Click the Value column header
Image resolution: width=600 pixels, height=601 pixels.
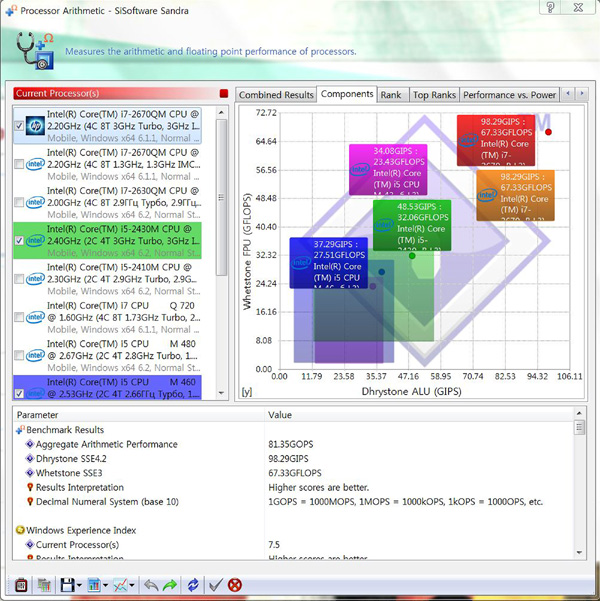pyautogui.click(x=419, y=415)
